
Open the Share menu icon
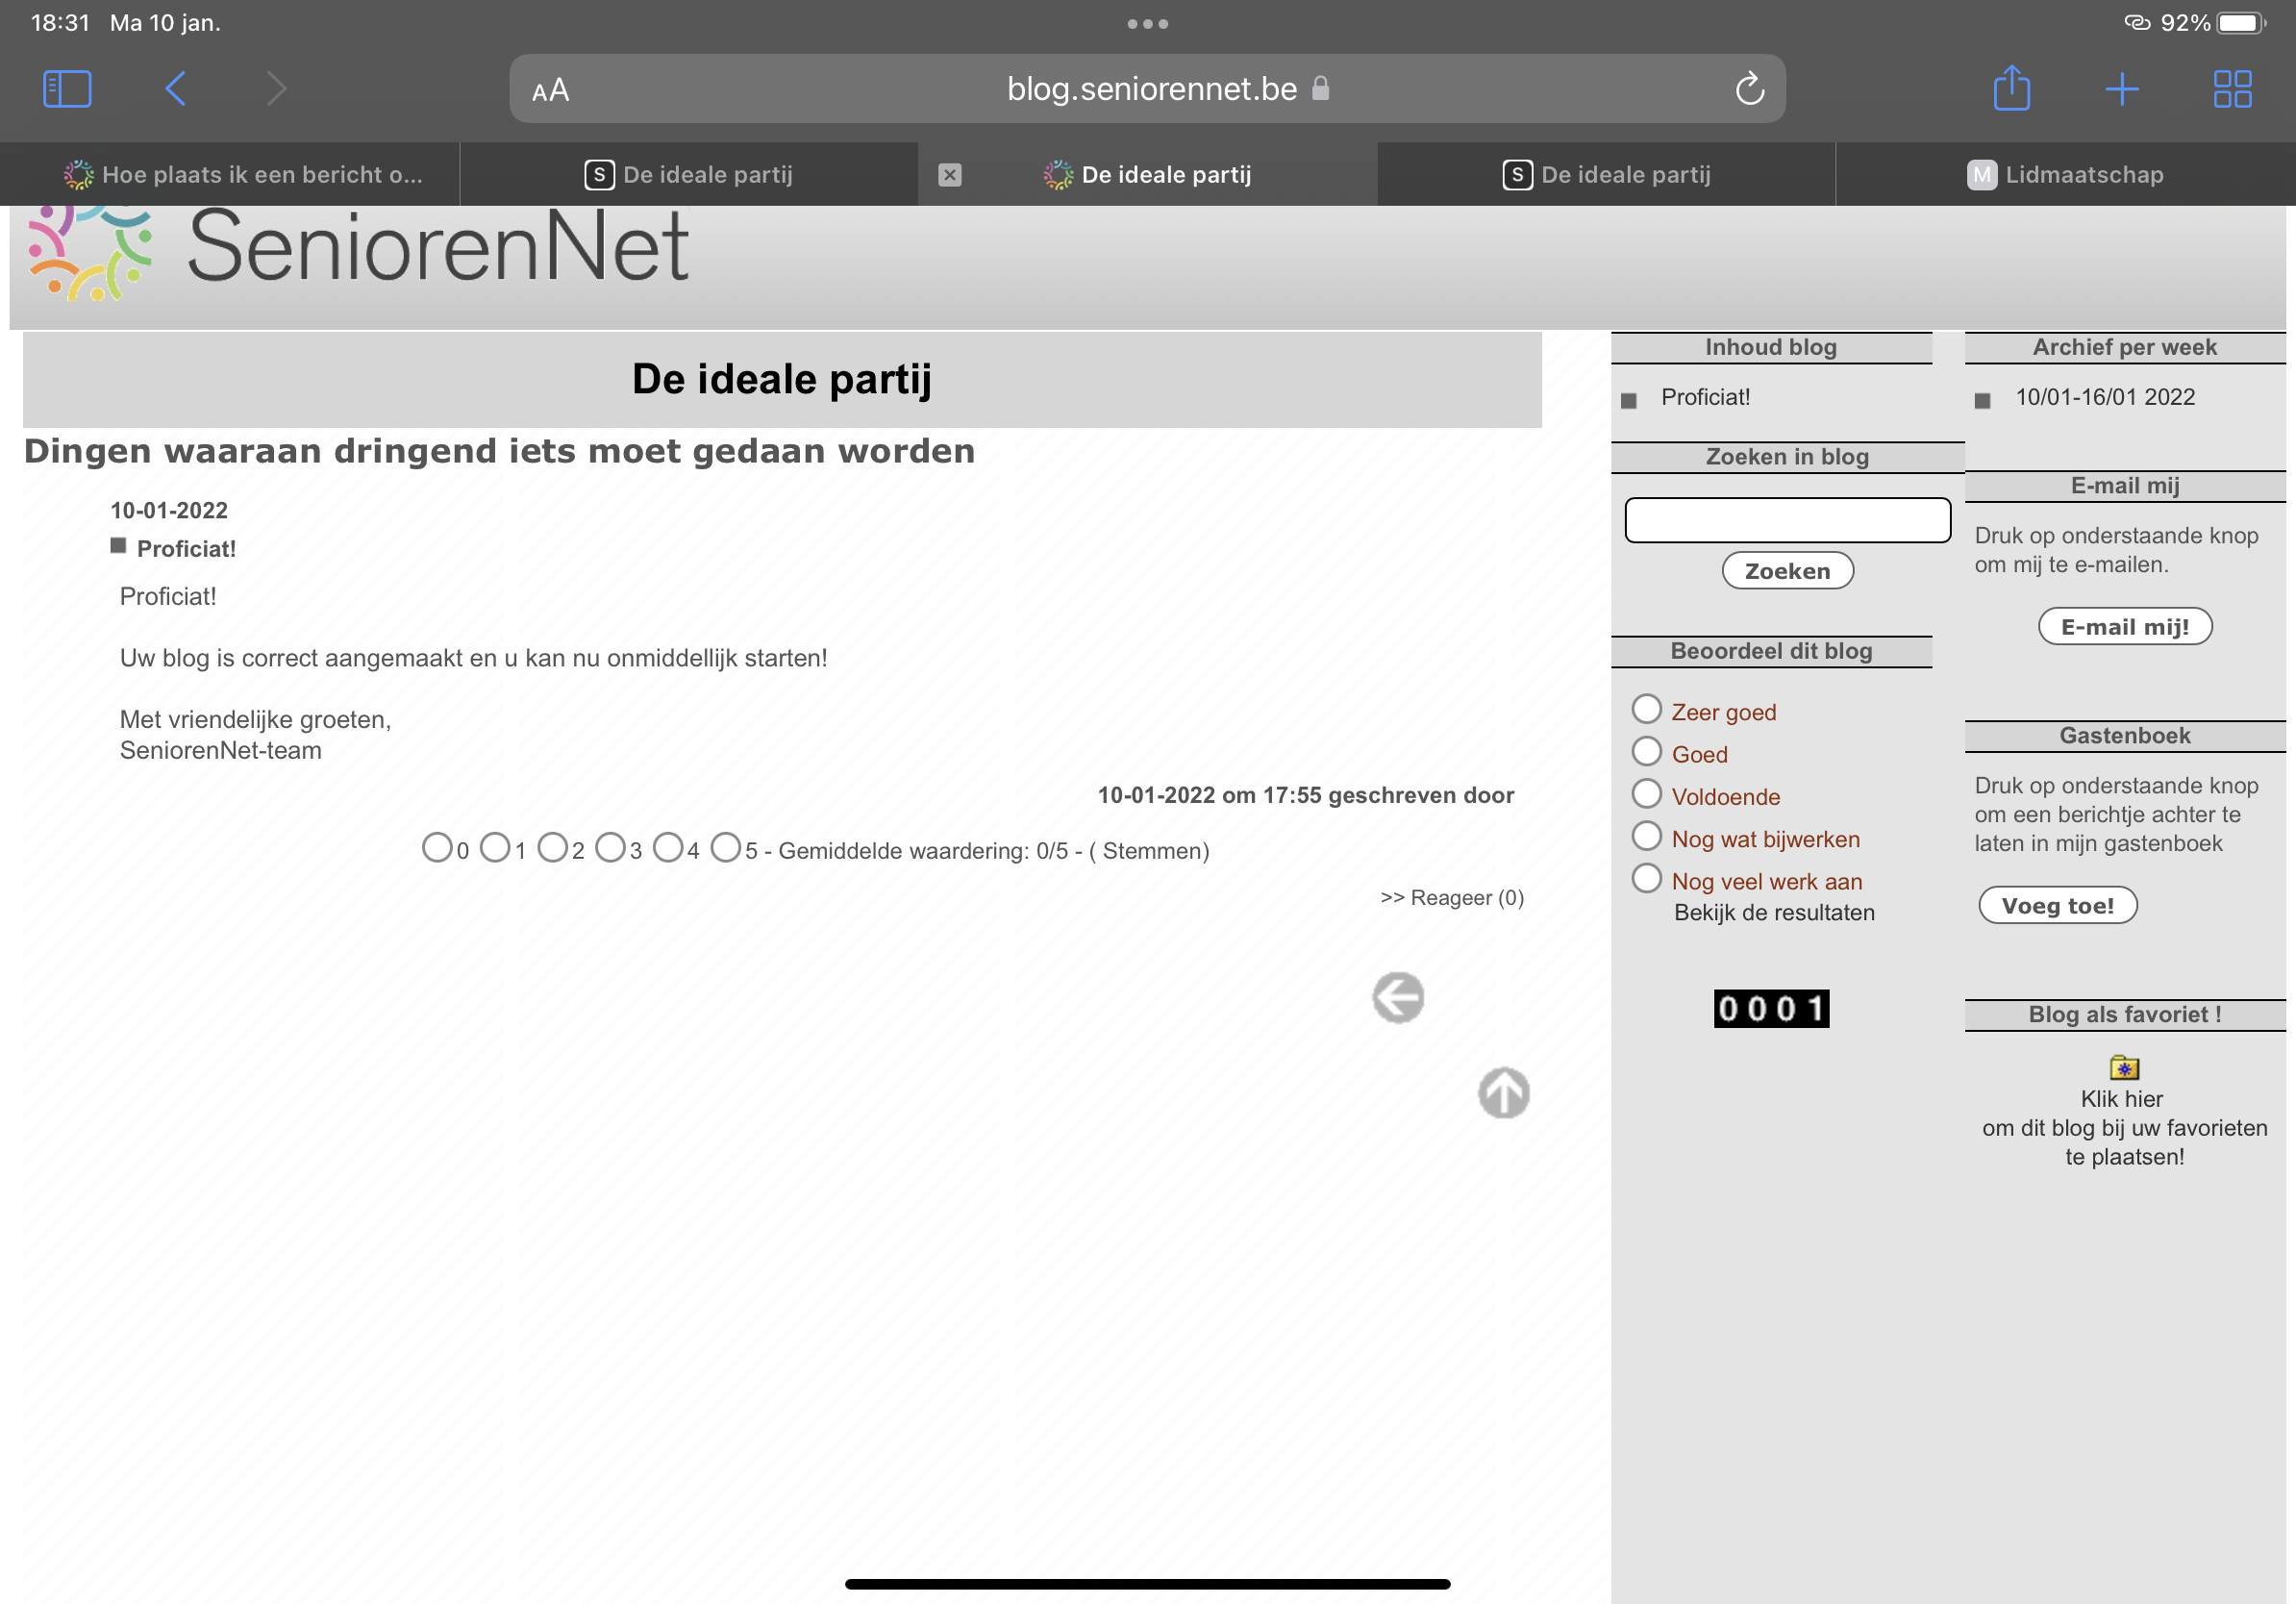coord(2013,88)
